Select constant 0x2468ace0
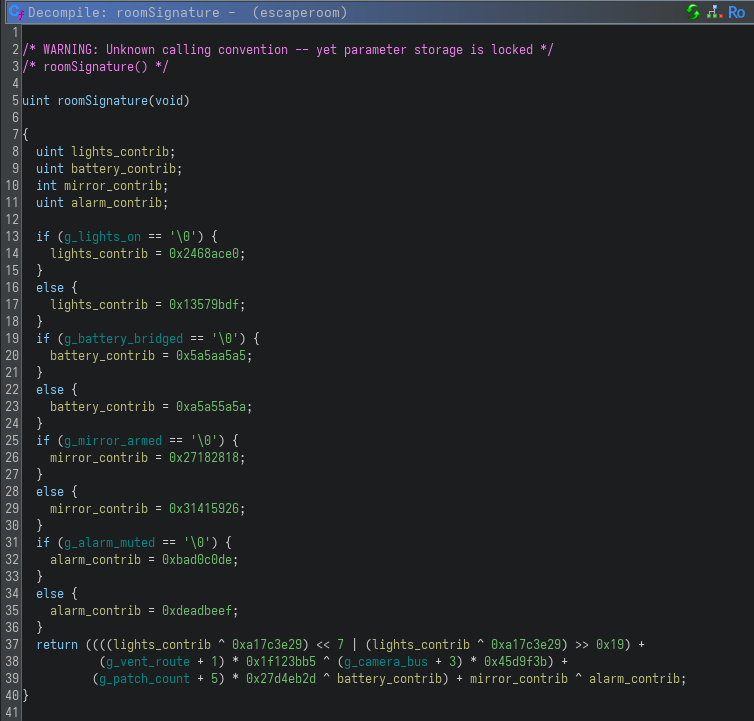Image resolution: width=754 pixels, height=721 pixels. click(x=204, y=253)
